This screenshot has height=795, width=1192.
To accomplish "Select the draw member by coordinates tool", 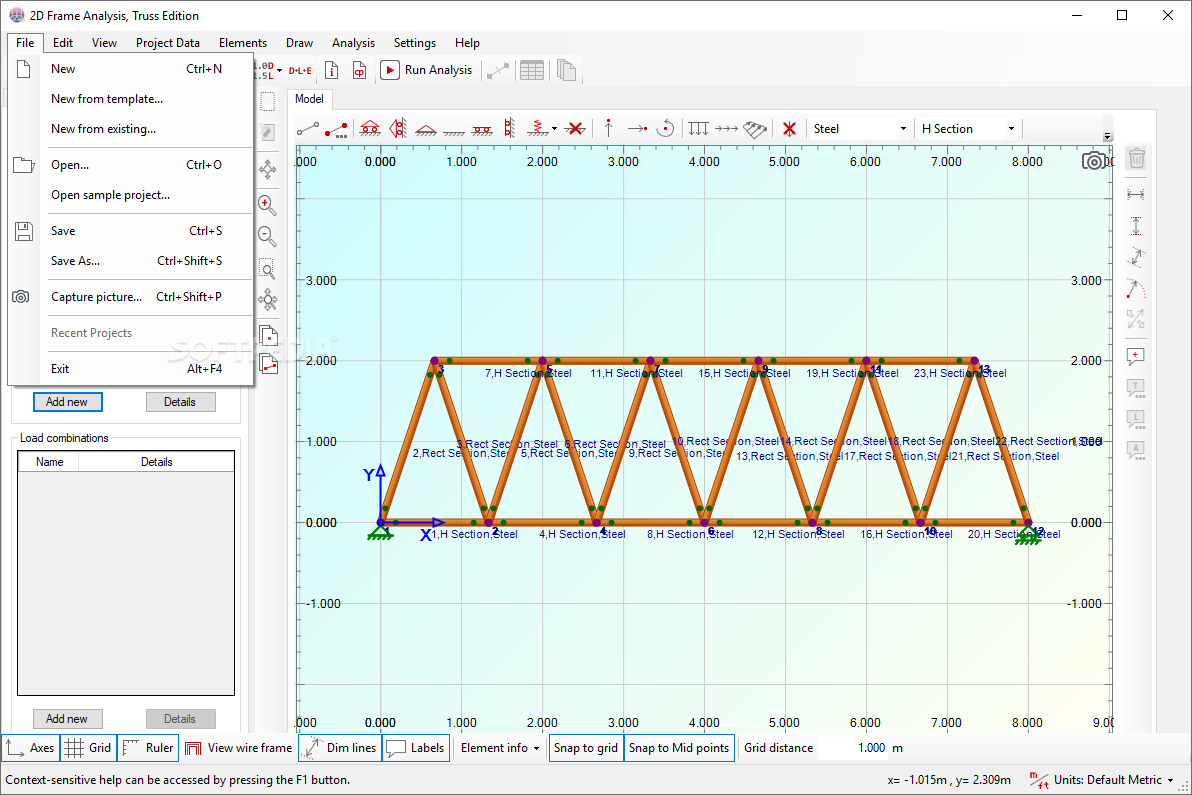I will [336, 129].
